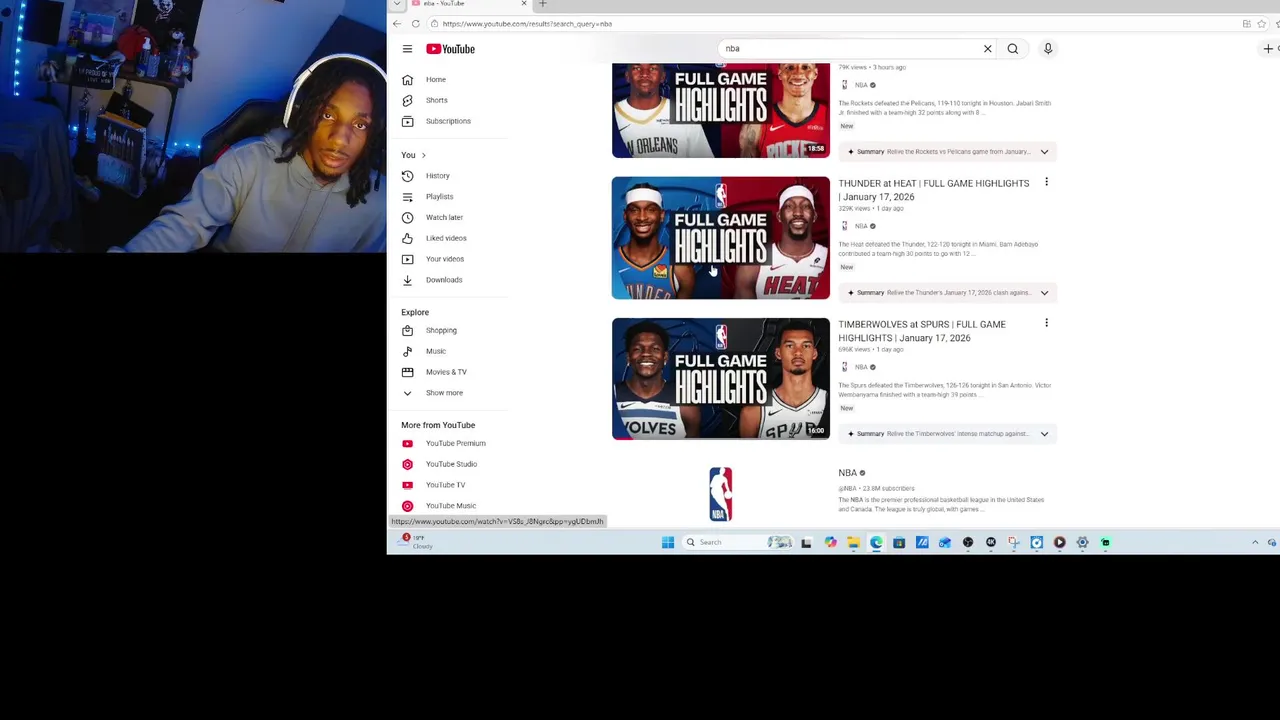
Task: Click the Create plus button
Action: (1268, 48)
